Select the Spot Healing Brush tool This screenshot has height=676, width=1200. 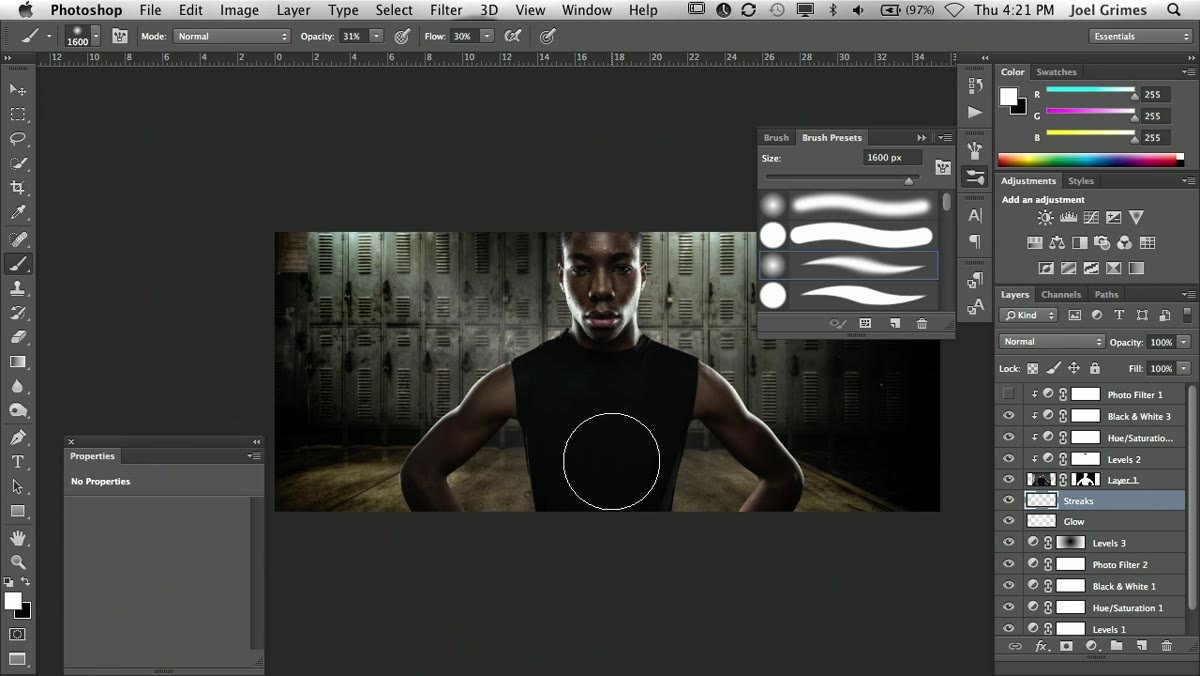18,239
